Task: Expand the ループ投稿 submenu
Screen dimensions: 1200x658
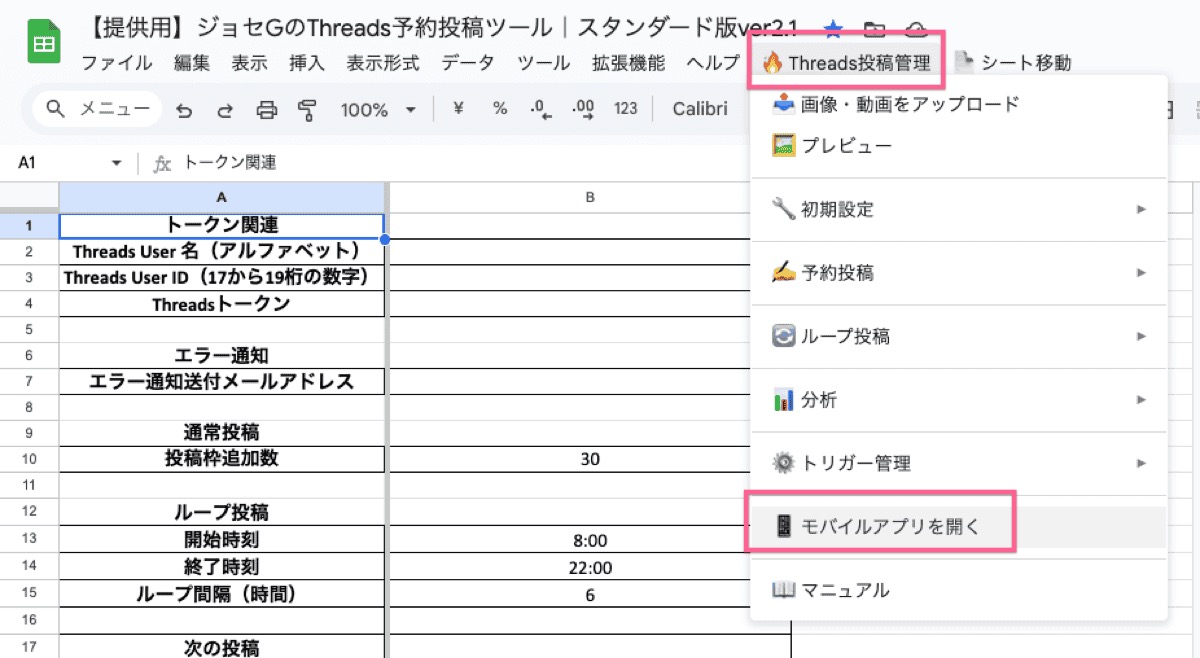Action: 959,336
